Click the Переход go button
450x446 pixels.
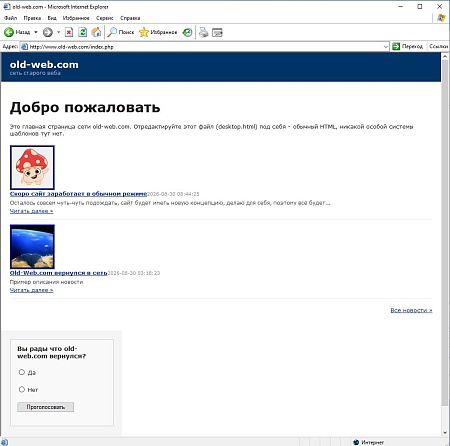[408, 46]
